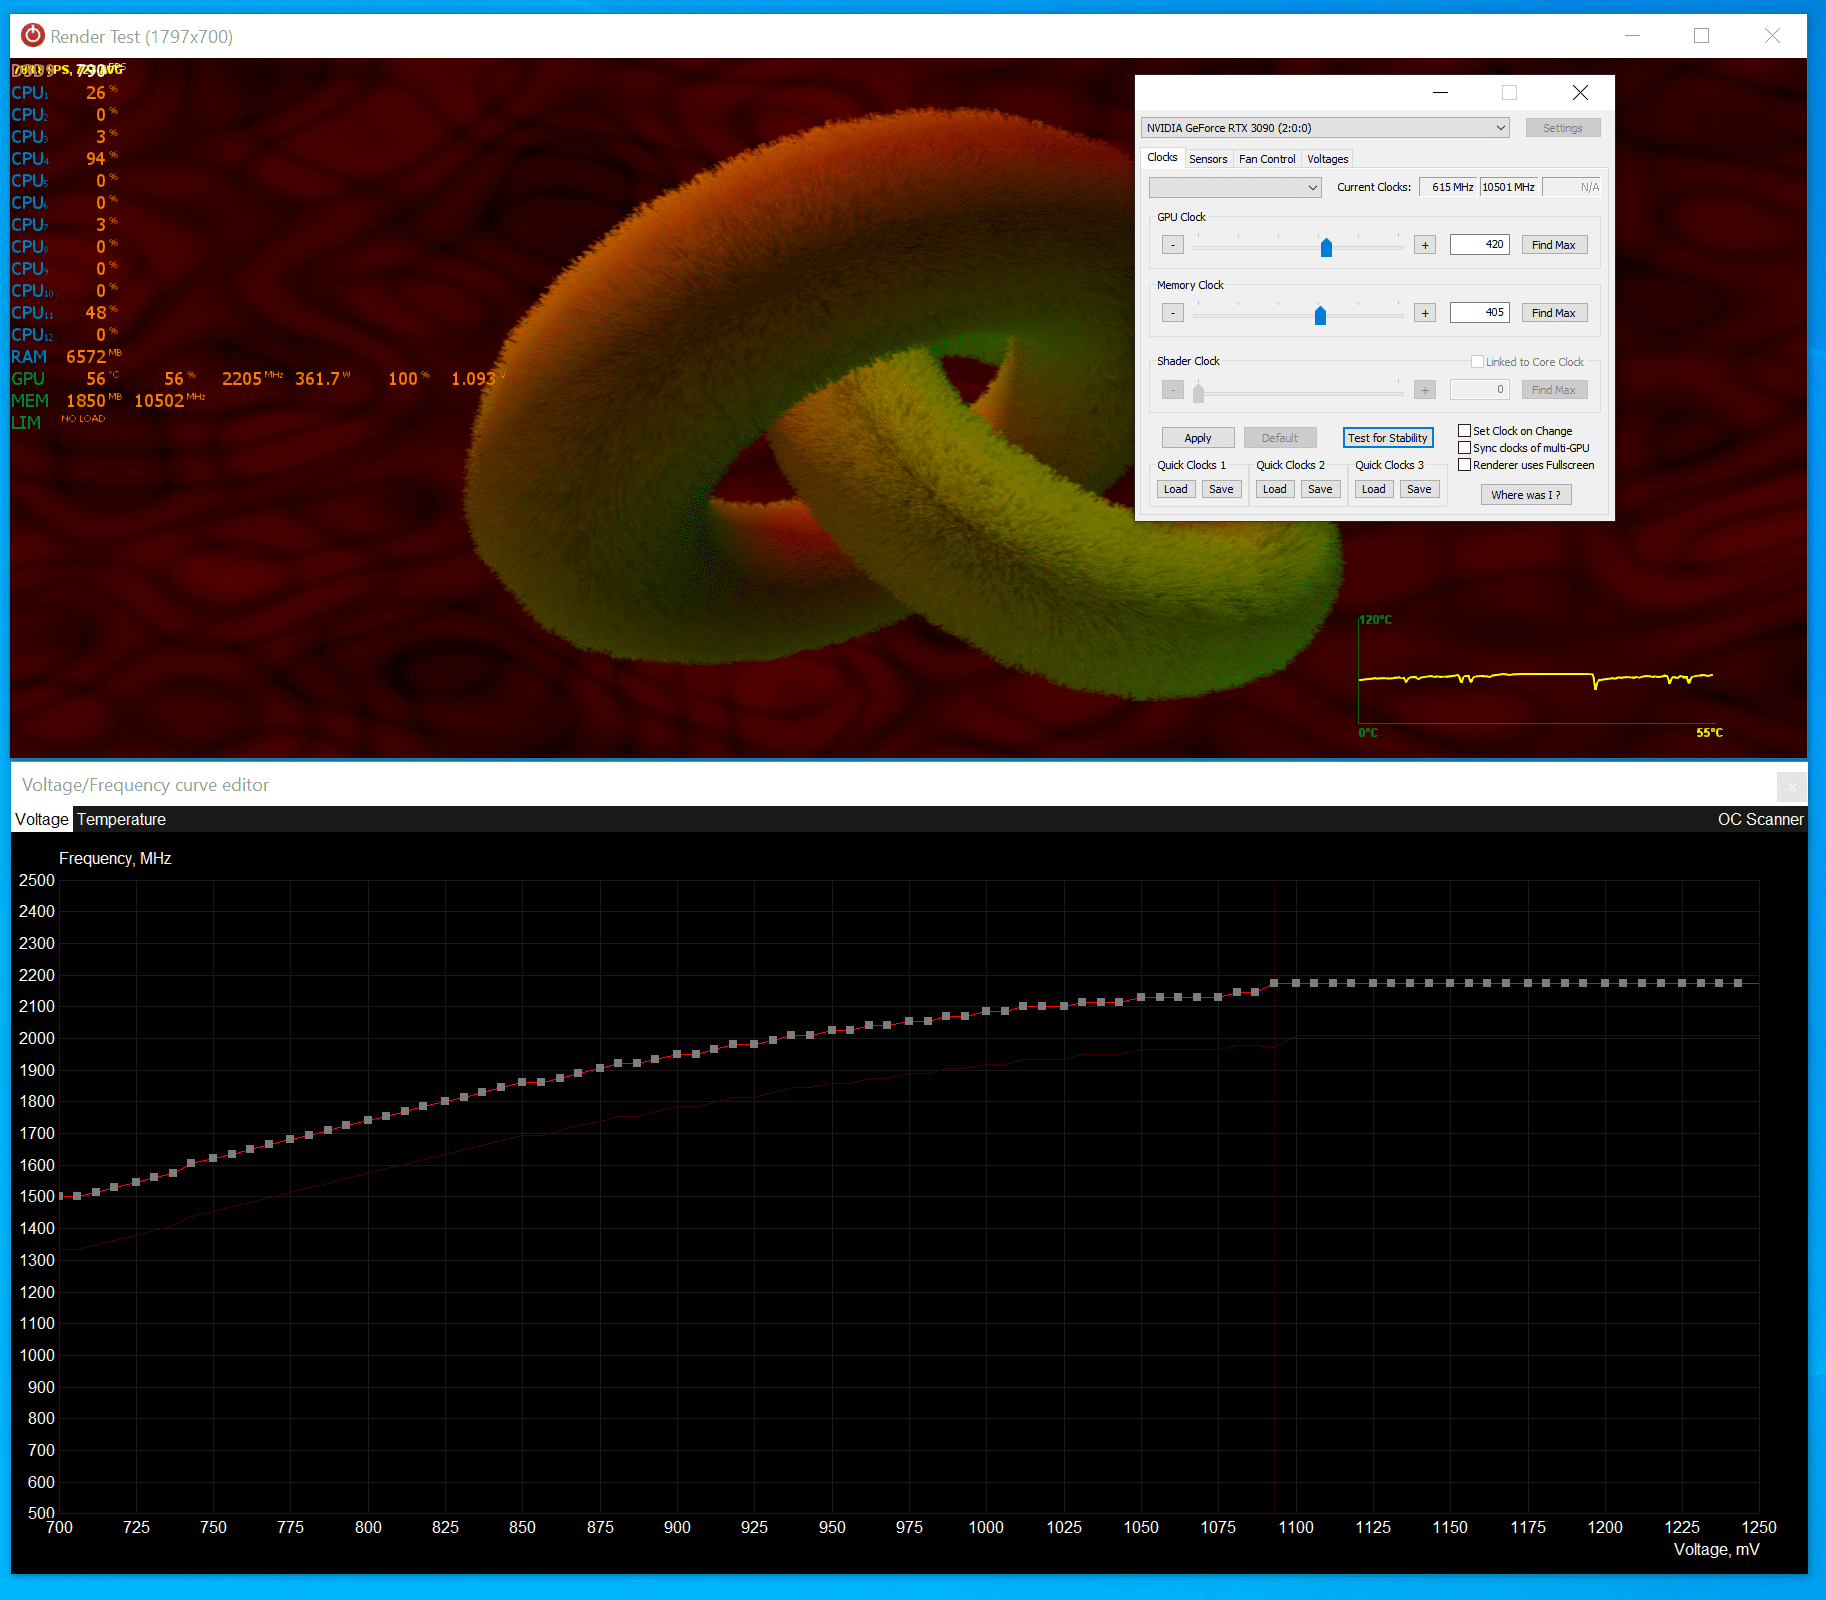Image resolution: width=1826 pixels, height=1600 pixels.
Task: Click the Voltage/Frequency curve editor title
Action: (x=145, y=785)
